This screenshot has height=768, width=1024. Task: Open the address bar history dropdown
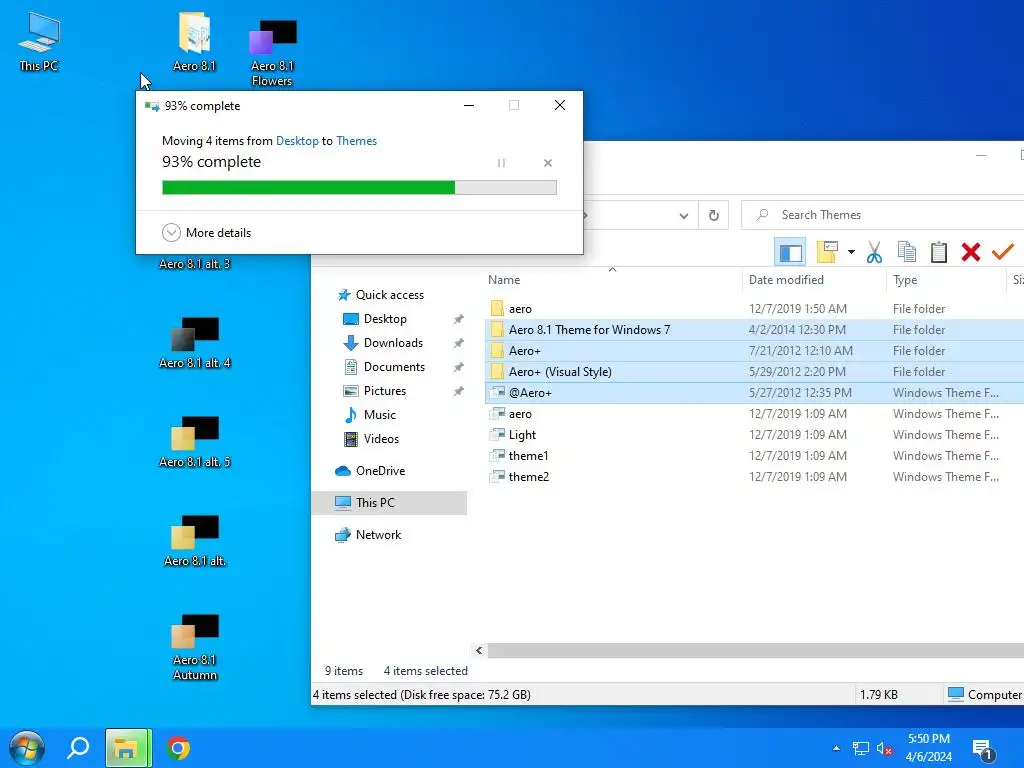point(683,216)
